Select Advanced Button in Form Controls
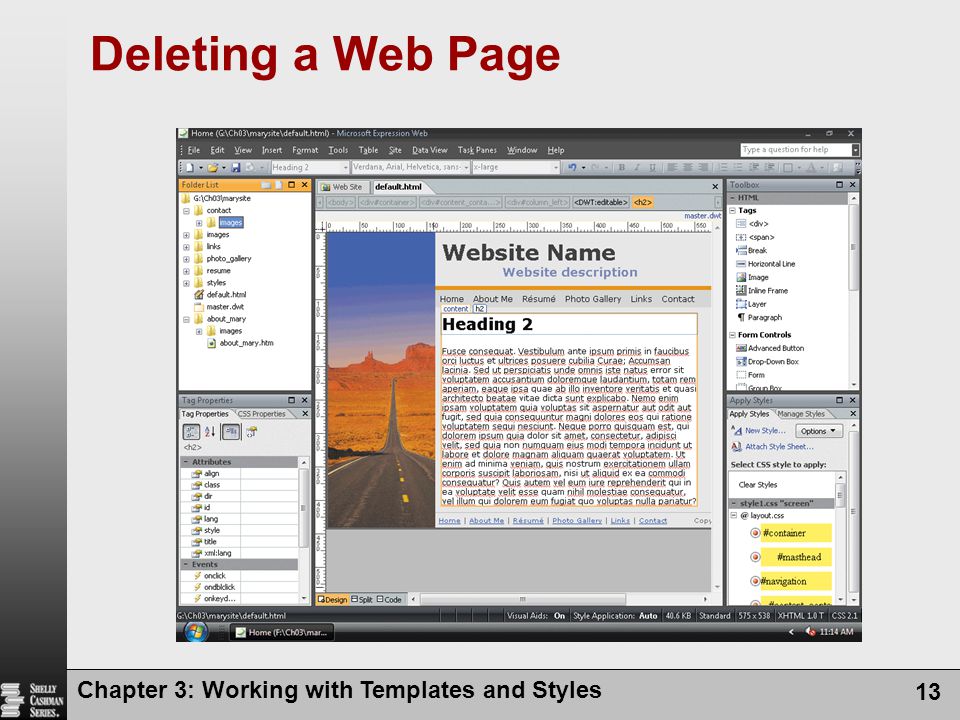The width and height of the screenshot is (960, 720). click(770, 348)
